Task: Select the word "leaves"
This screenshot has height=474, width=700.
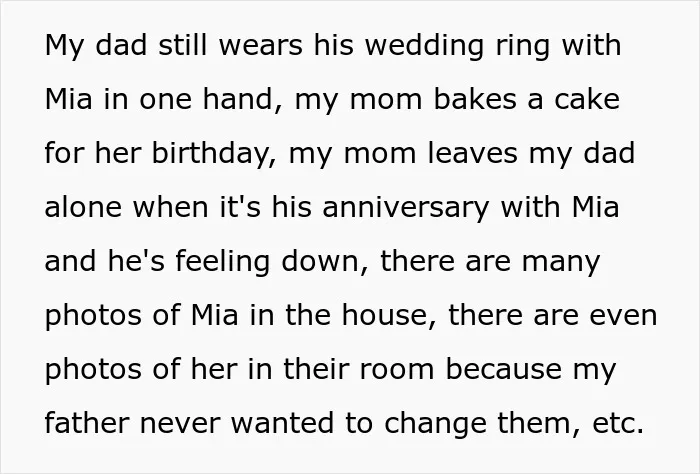Action: (473, 154)
